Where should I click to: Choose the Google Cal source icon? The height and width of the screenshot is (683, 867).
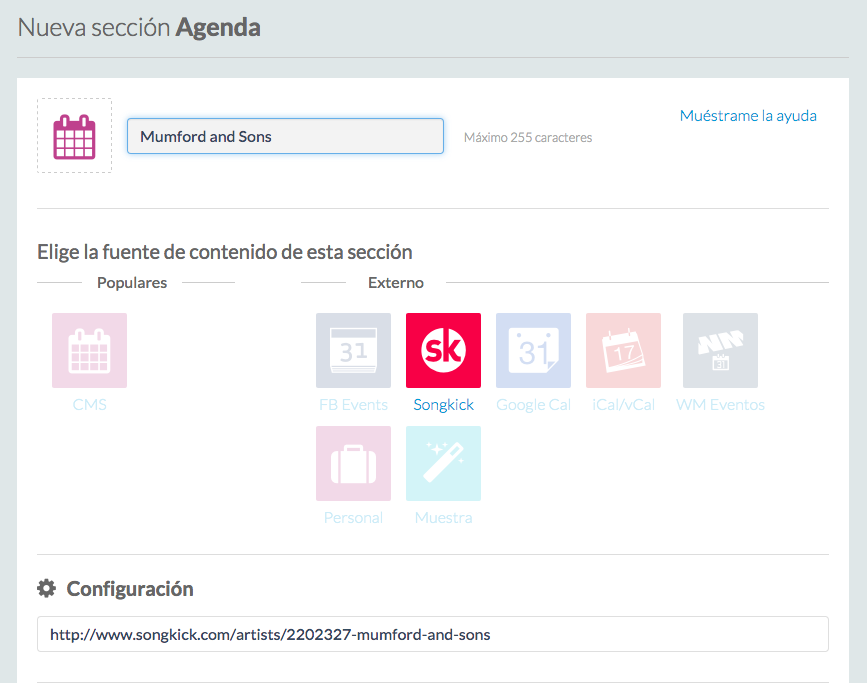point(533,350)
